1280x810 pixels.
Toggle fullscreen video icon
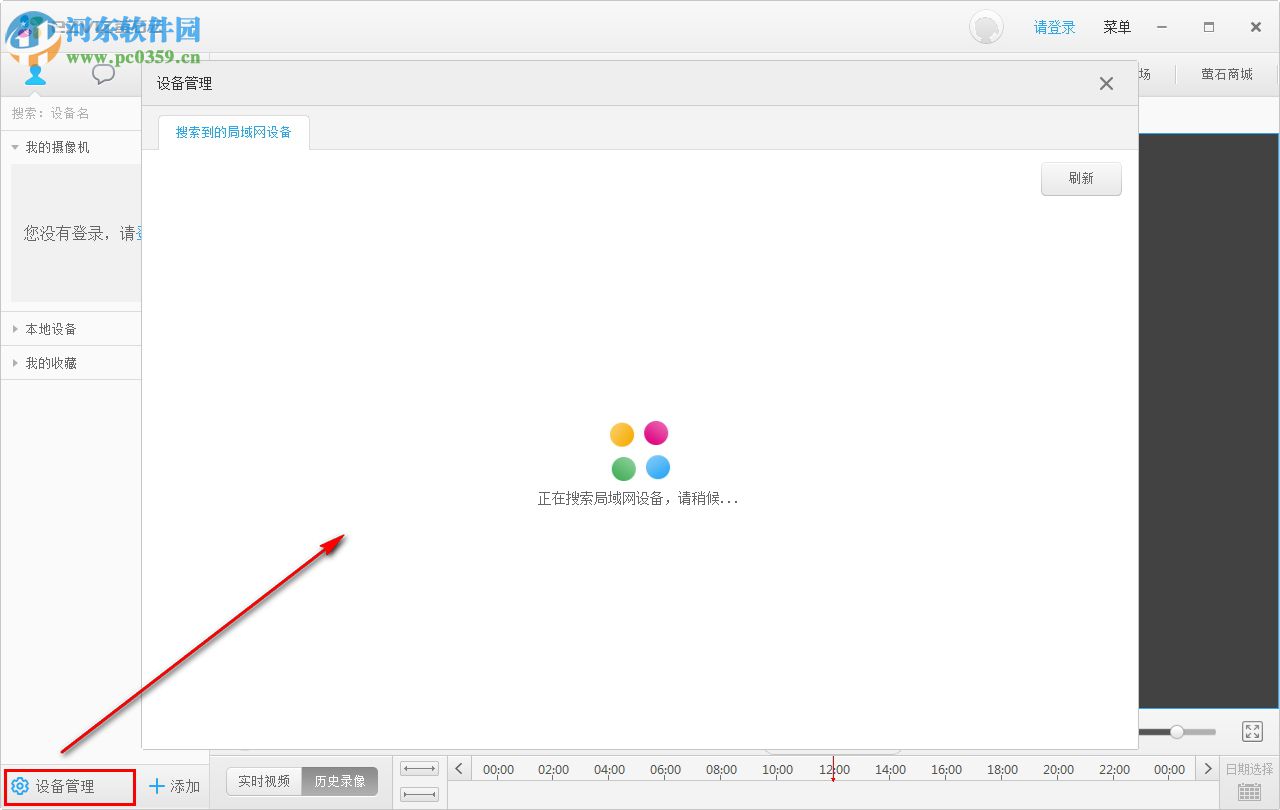[1252, 732]
